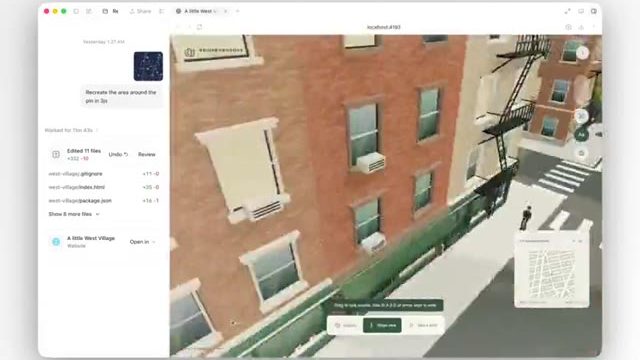Click the display icon in the title bar
The width and height of the screenshot is (640, 360).
click(581, 11)
